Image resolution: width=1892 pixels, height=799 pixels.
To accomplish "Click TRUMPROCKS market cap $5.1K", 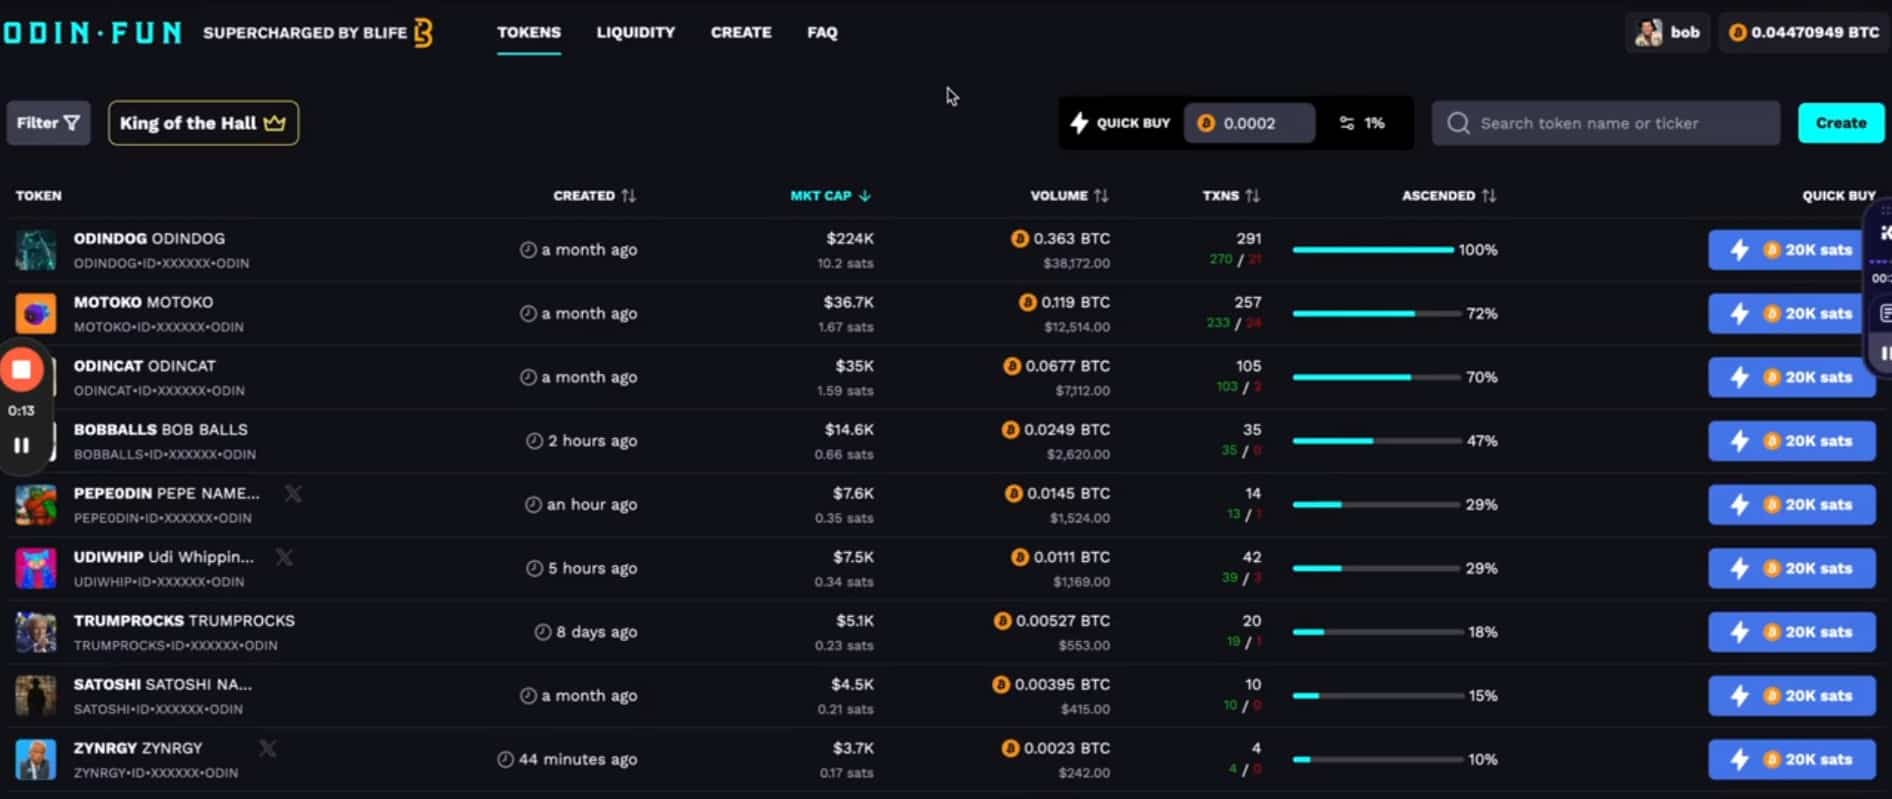I will [x=855, y=621].
